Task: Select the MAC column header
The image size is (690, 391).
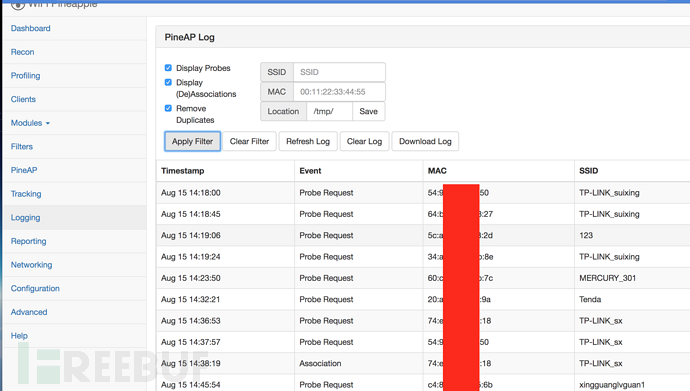Action: [x=437, y=171]
